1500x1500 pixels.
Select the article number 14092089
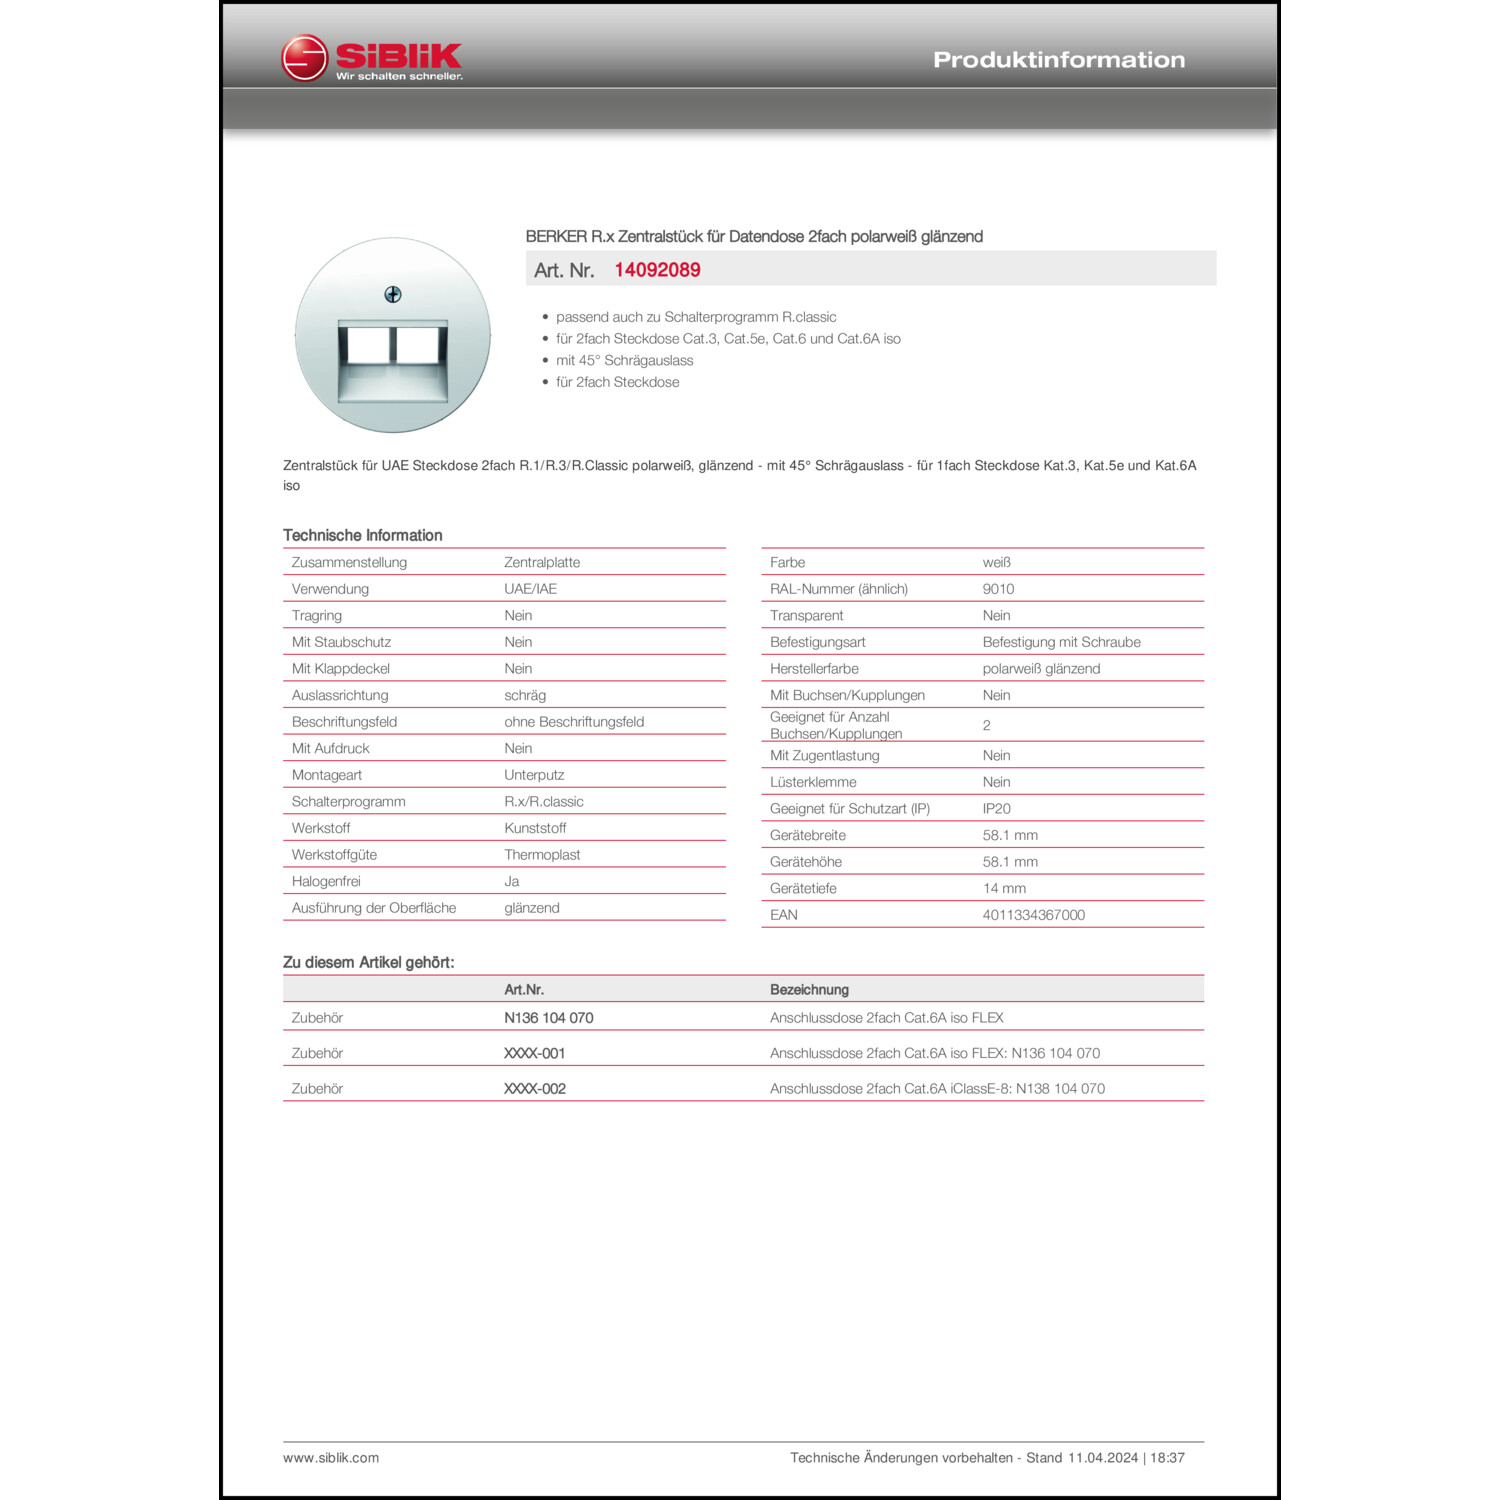657,270
